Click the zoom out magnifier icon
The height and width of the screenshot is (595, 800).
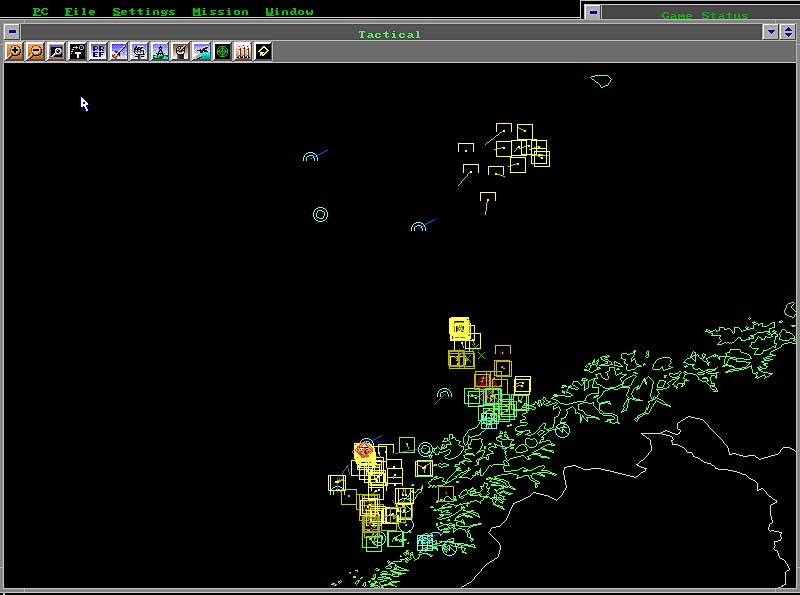(x=35, y=52)
